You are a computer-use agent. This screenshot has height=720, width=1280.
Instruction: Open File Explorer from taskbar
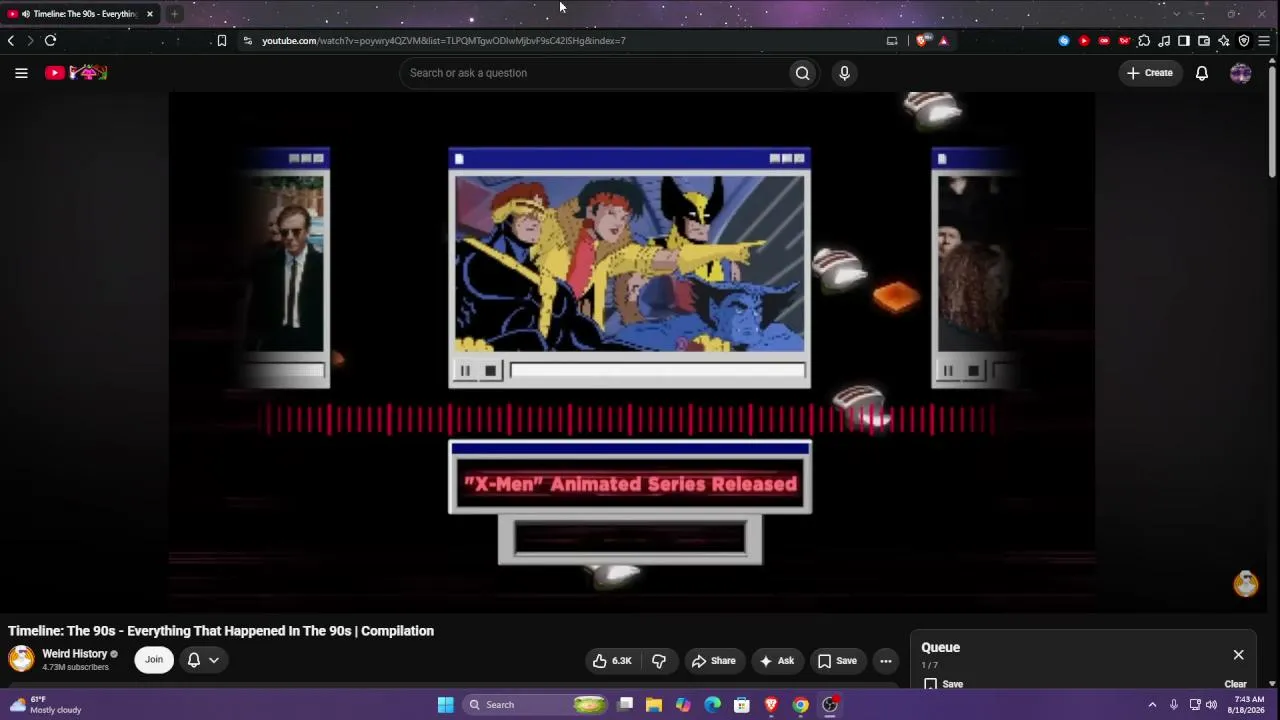[x=654, y=705]
